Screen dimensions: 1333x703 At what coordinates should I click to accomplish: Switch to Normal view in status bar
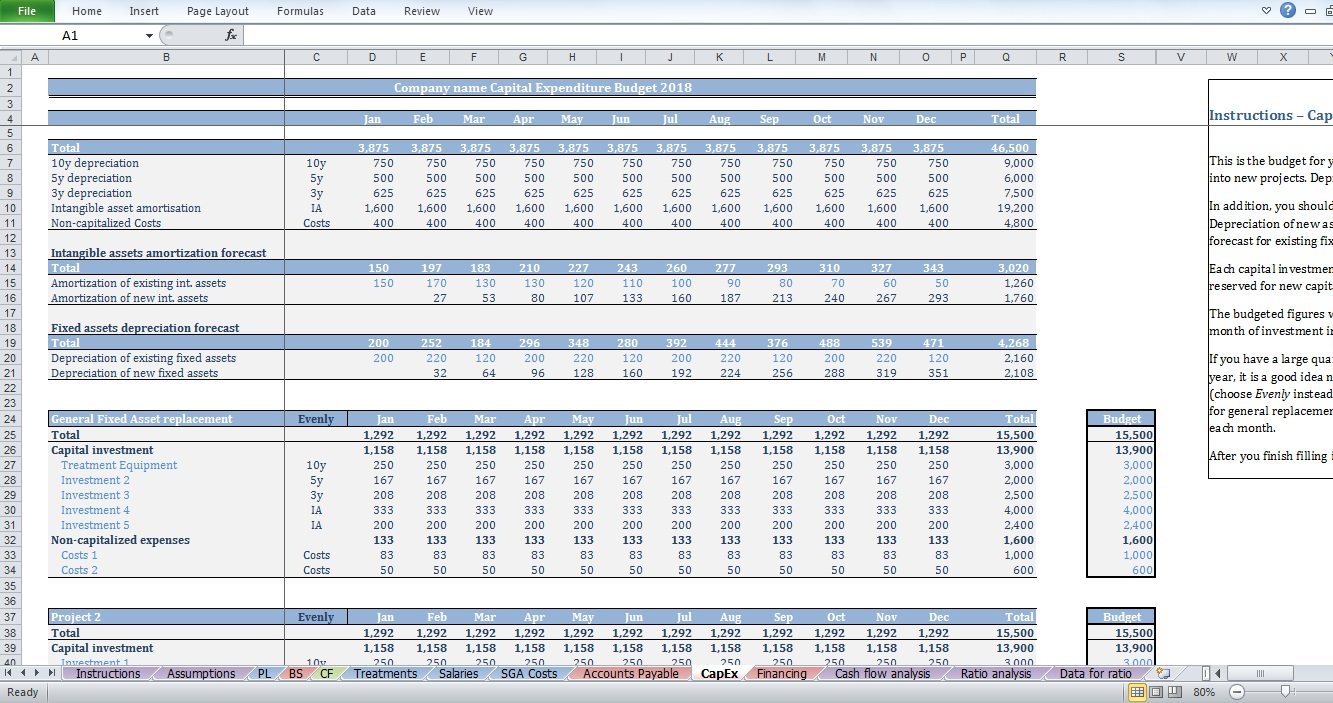[x=1138, y=692]
